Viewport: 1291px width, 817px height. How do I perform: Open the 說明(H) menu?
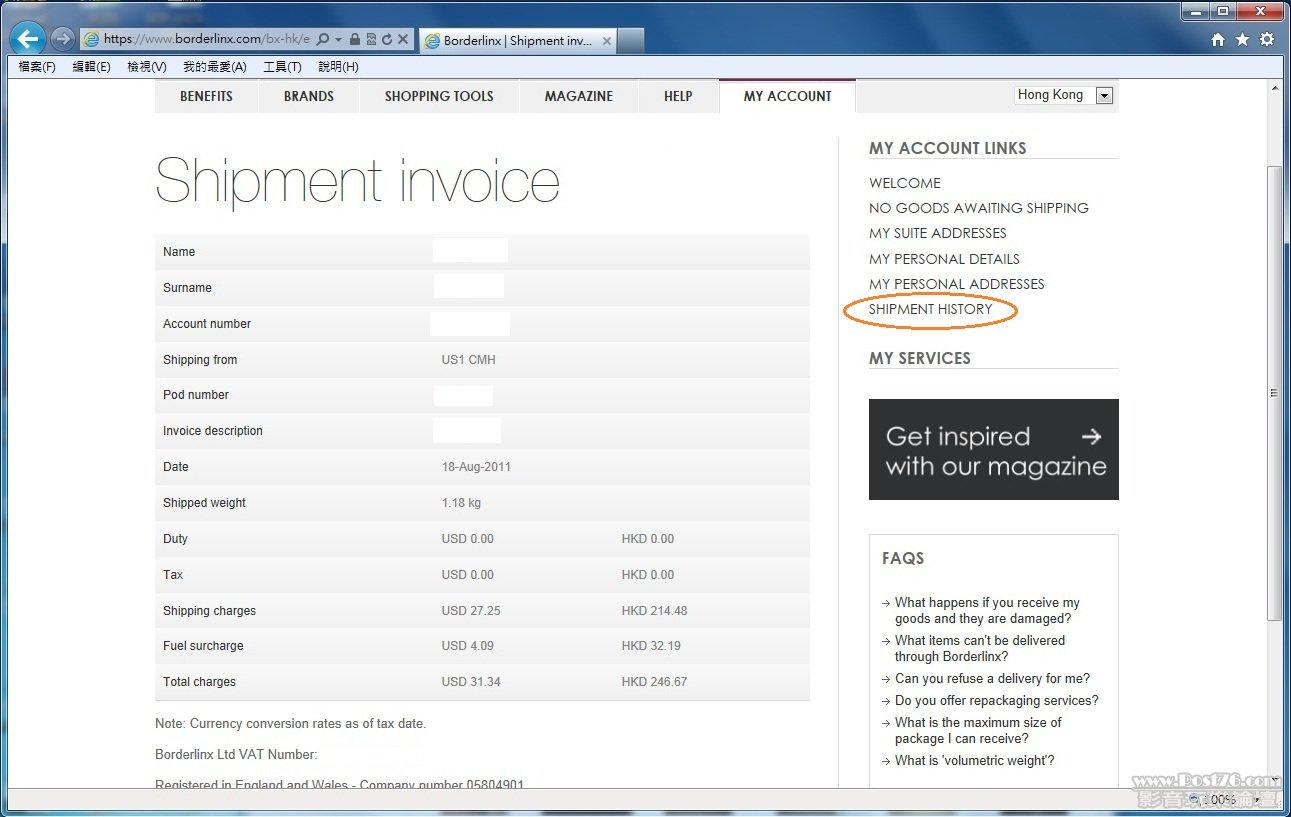pos(338,67)
